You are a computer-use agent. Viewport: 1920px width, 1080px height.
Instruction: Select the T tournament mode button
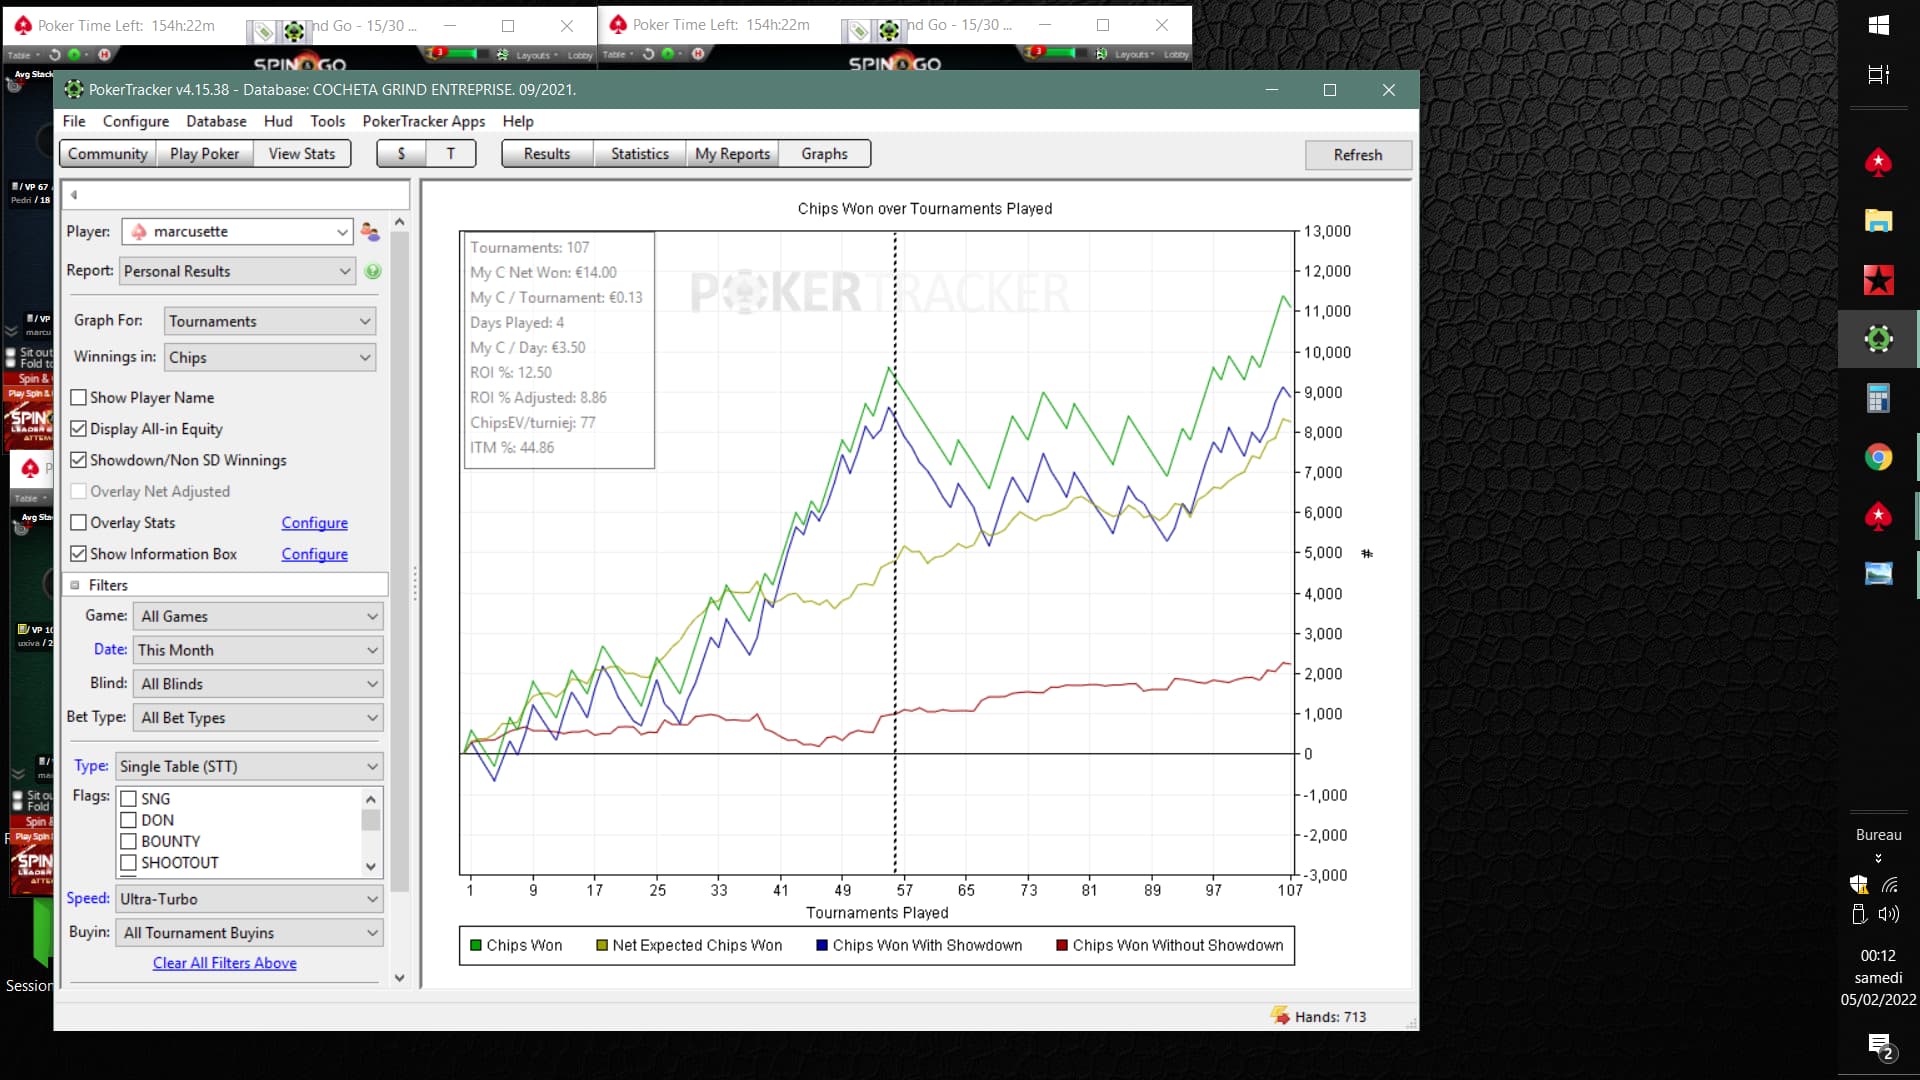pos(451,154)
